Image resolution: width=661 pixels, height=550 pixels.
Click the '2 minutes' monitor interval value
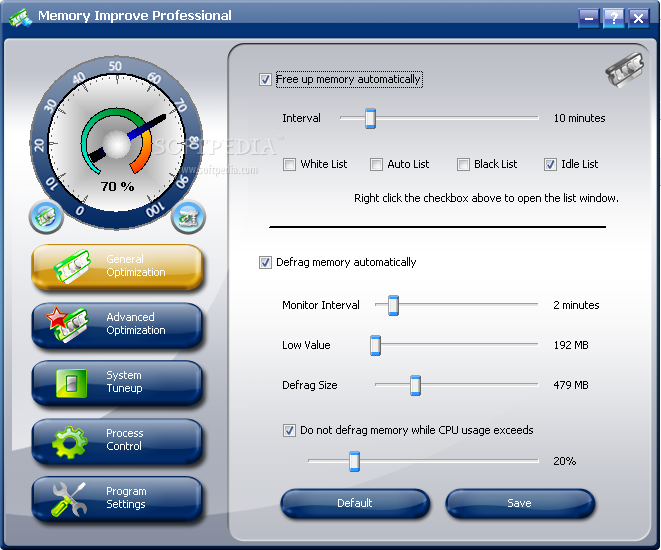coord(576,305)
